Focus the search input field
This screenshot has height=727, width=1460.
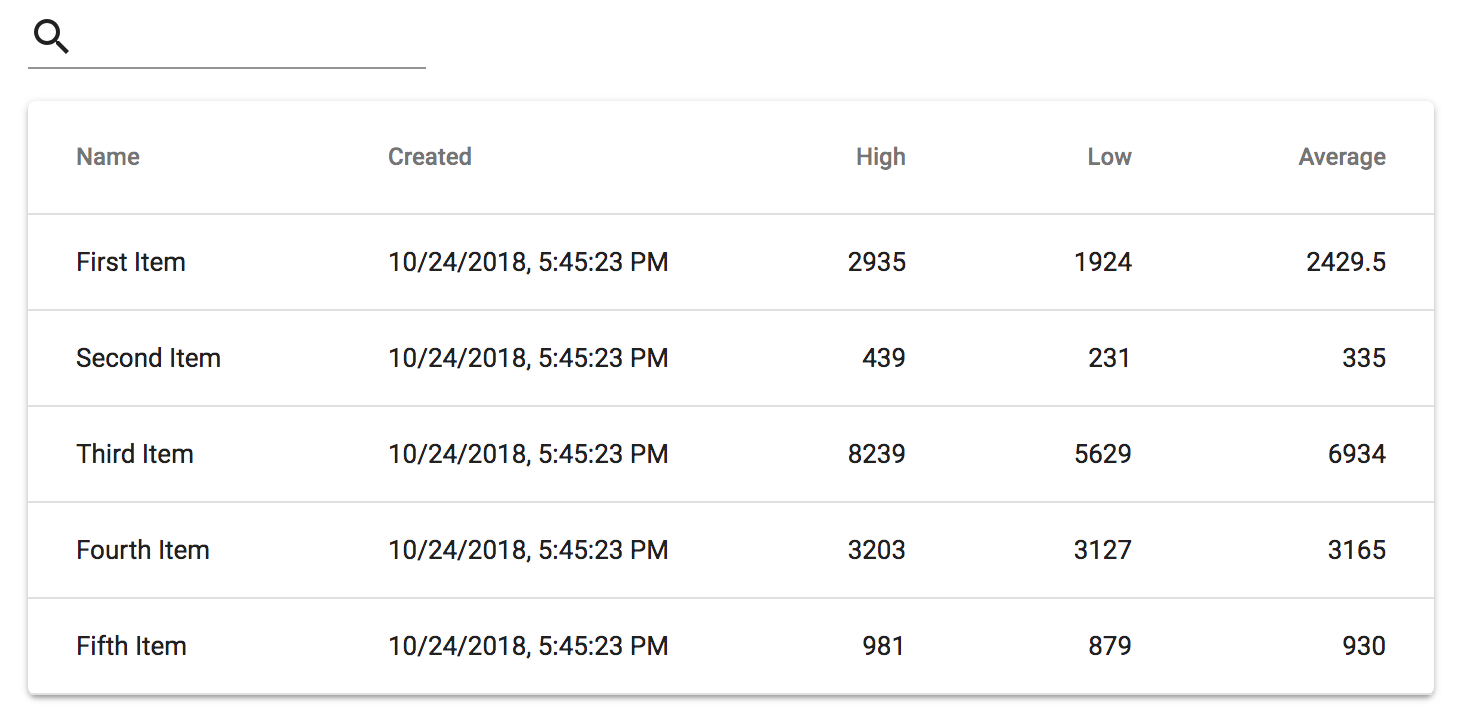(x=250, y=40)
